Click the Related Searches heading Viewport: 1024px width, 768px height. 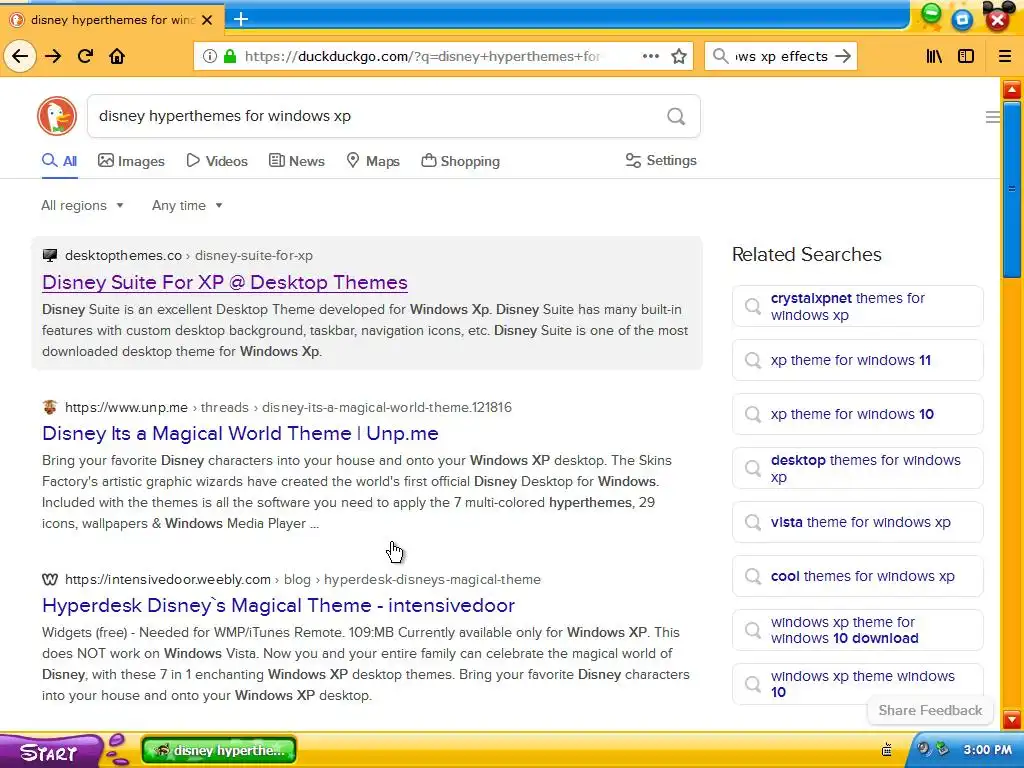[807, 254]
